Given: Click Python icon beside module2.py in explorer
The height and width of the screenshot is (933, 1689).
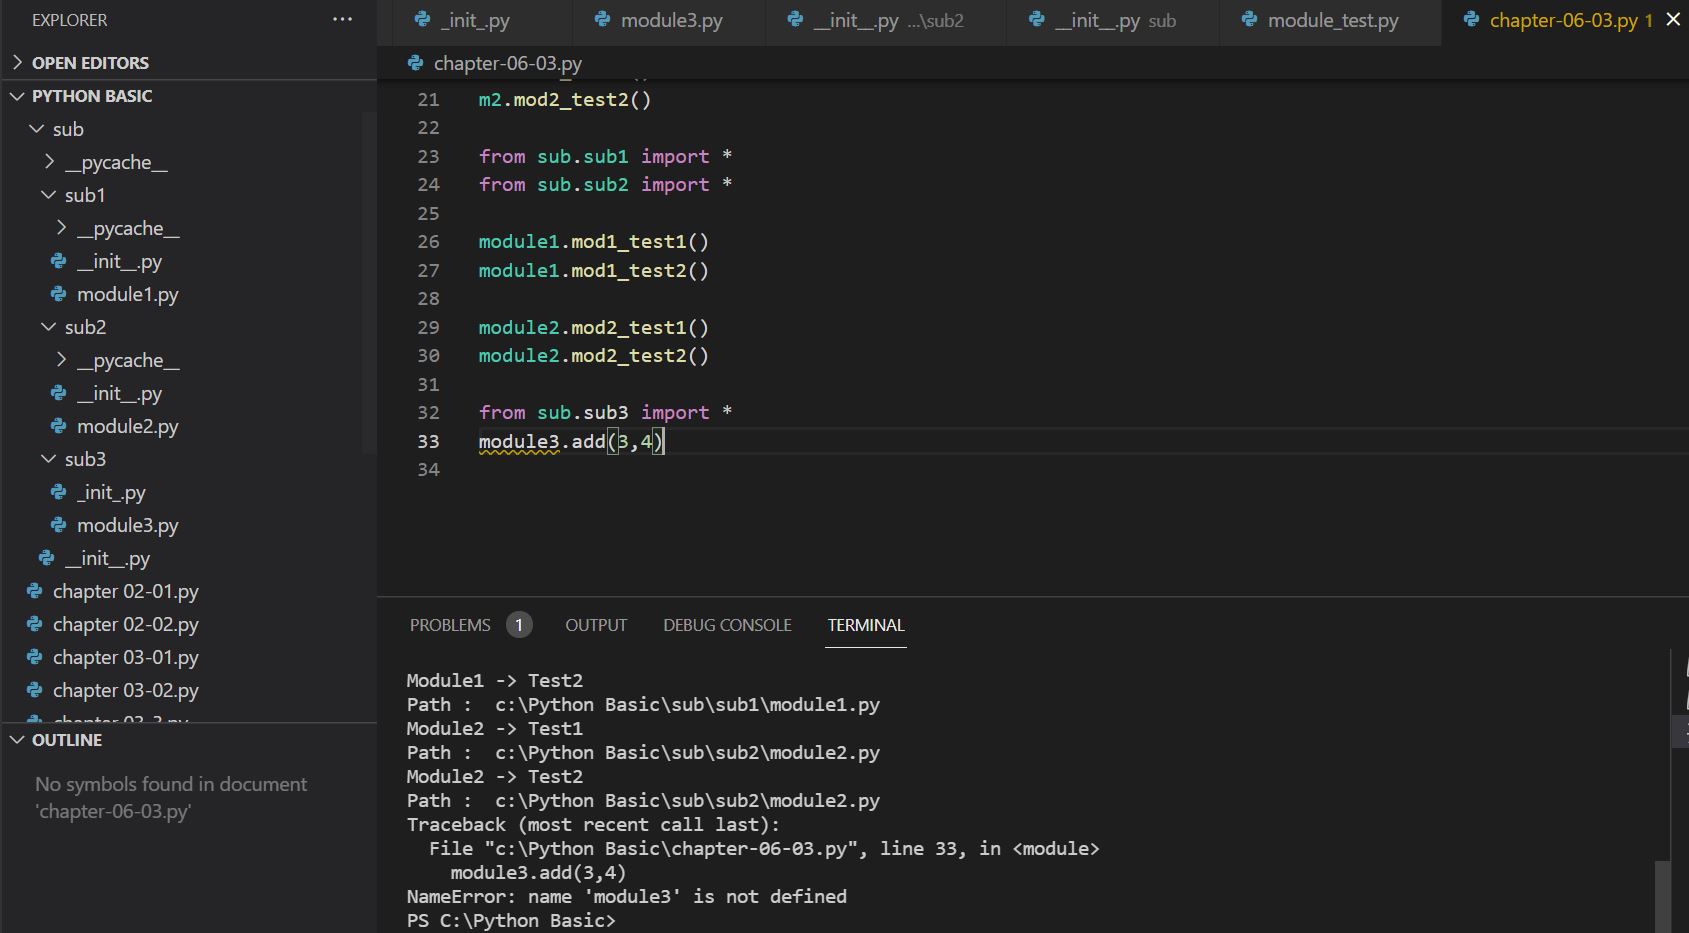Looking at the screenshot, I should [x=59, y=426].
